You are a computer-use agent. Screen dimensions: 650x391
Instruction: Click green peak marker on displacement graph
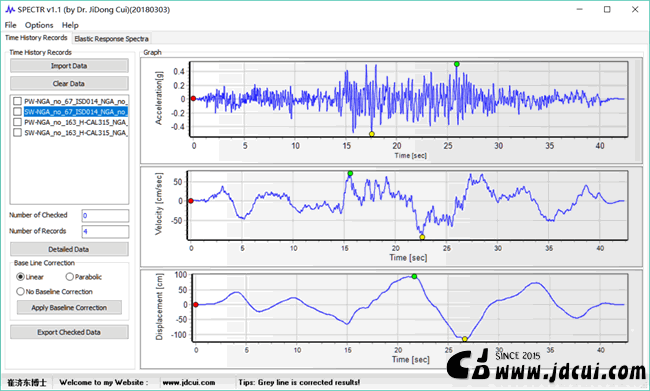click(414, 276)
